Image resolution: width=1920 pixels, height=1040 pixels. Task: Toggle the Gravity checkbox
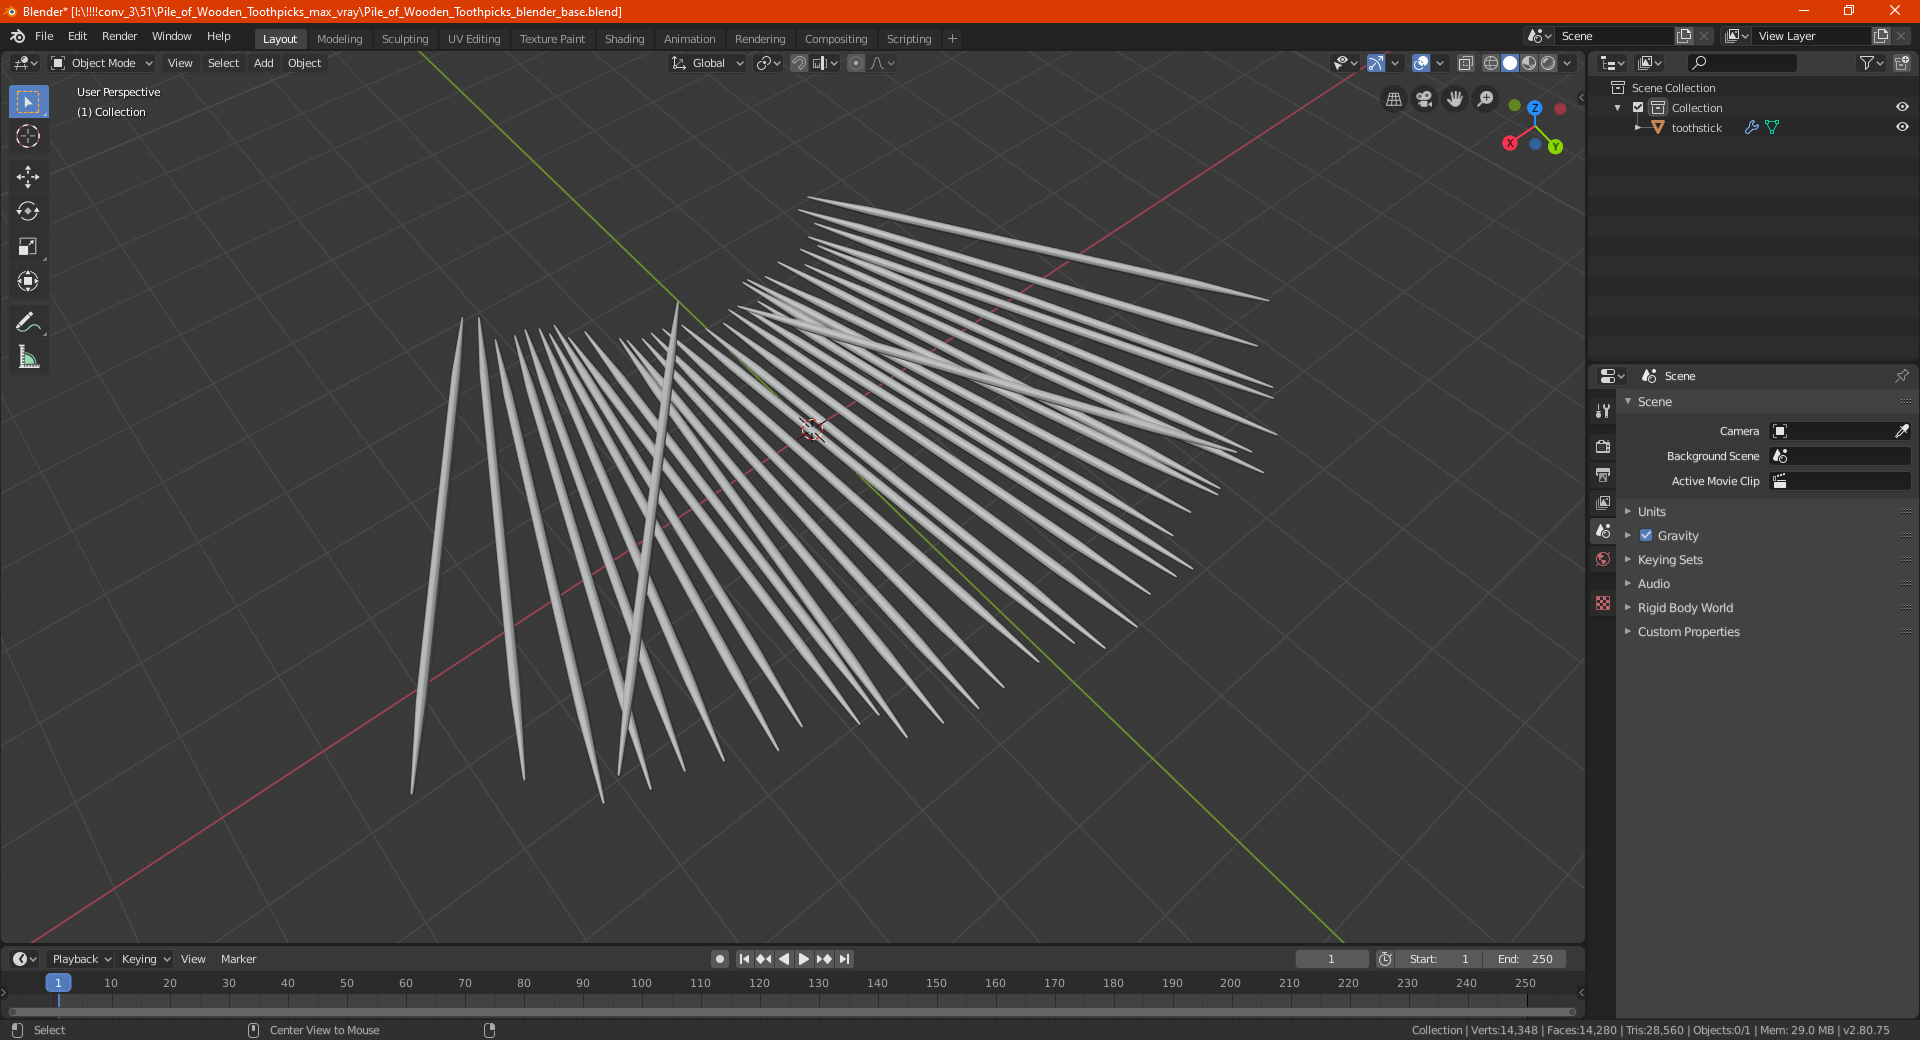pos(1646,536)
